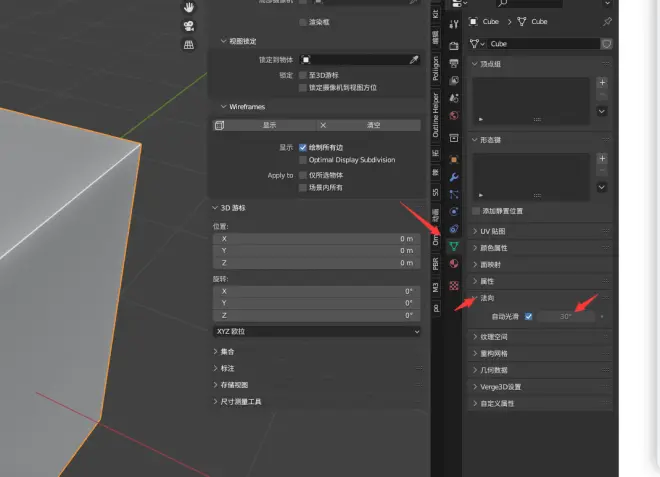Open the Collection properties box icon

click(x=454, y=138)
